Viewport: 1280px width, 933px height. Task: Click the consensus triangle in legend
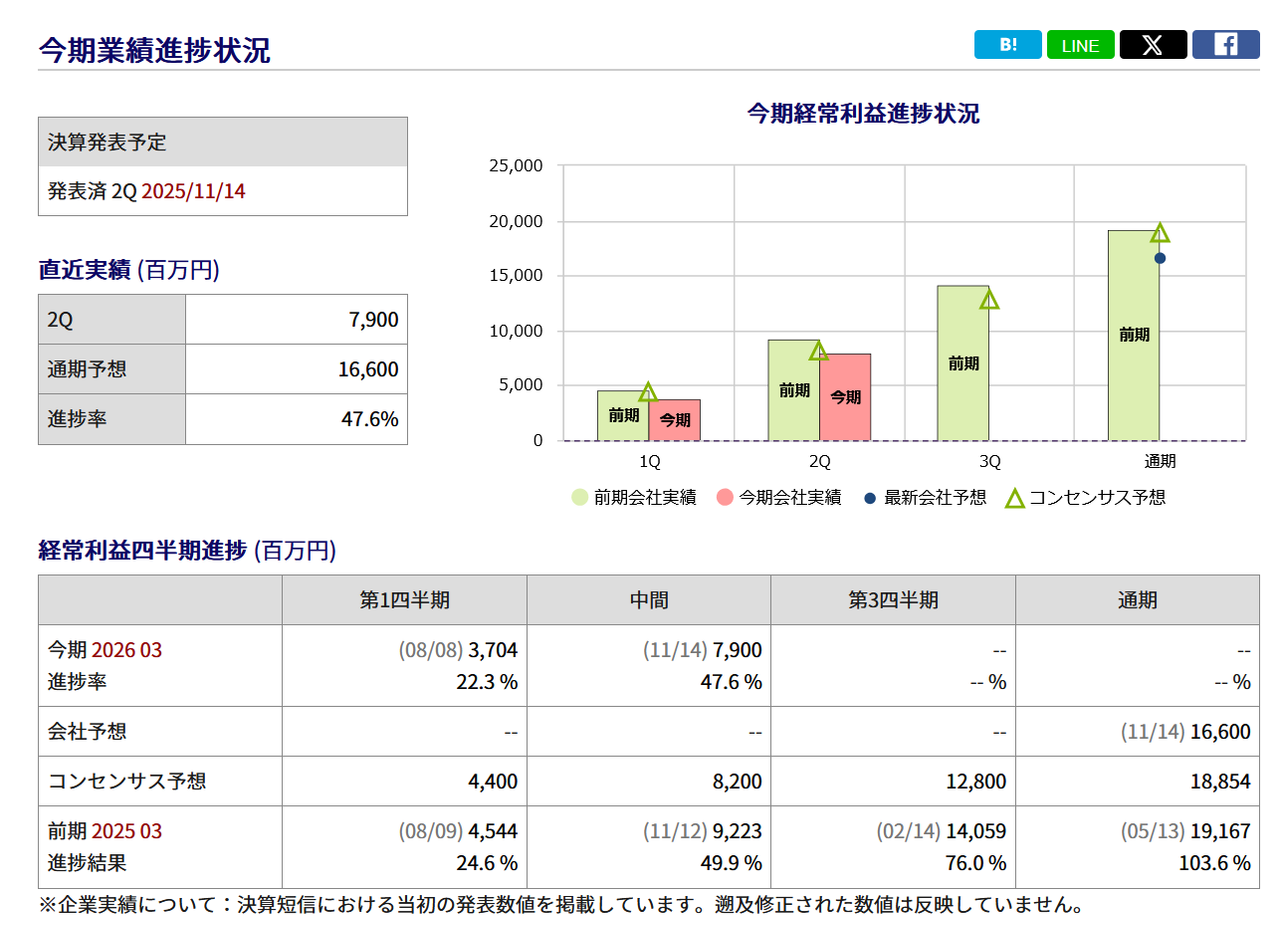click(x=1014, y=498)
